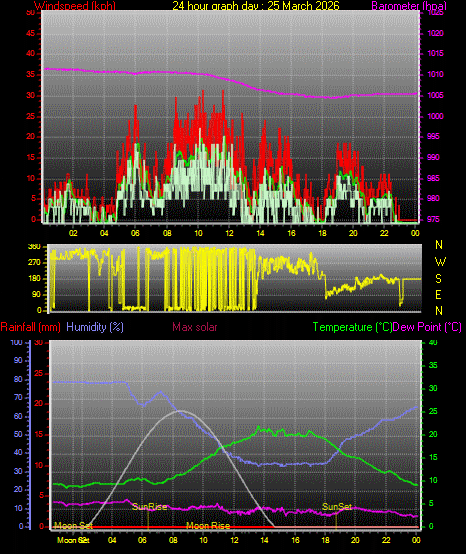Click the "180" wind direction axis value
The image size is (466, 554).
34,279
